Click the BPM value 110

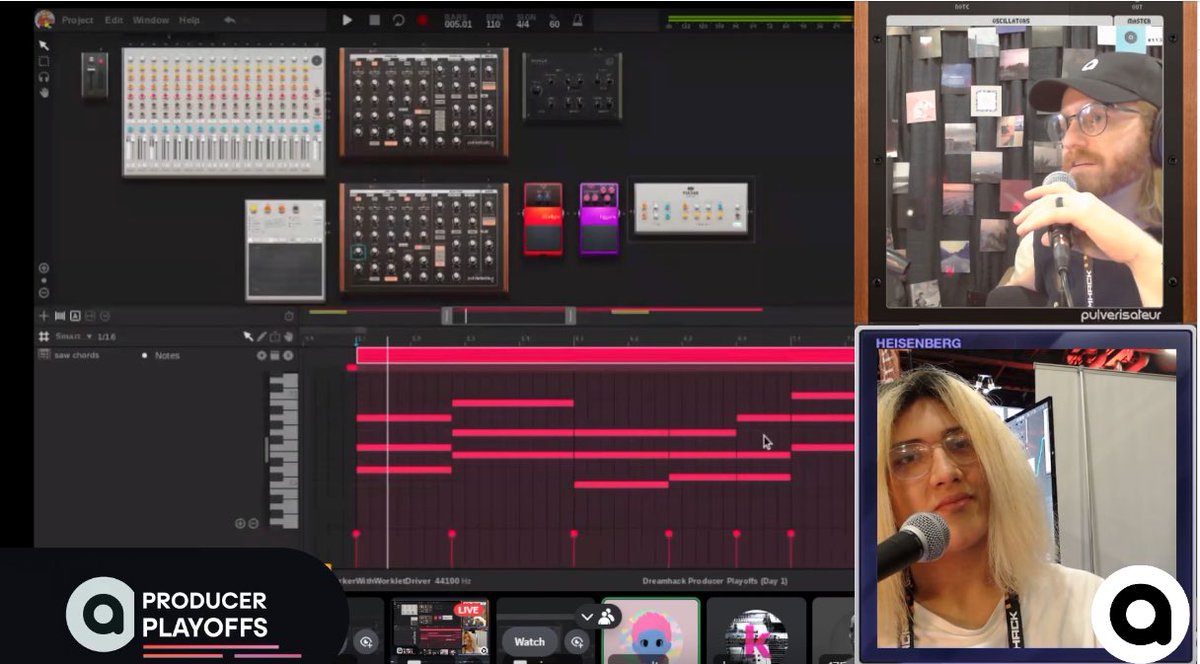point(493,24)
